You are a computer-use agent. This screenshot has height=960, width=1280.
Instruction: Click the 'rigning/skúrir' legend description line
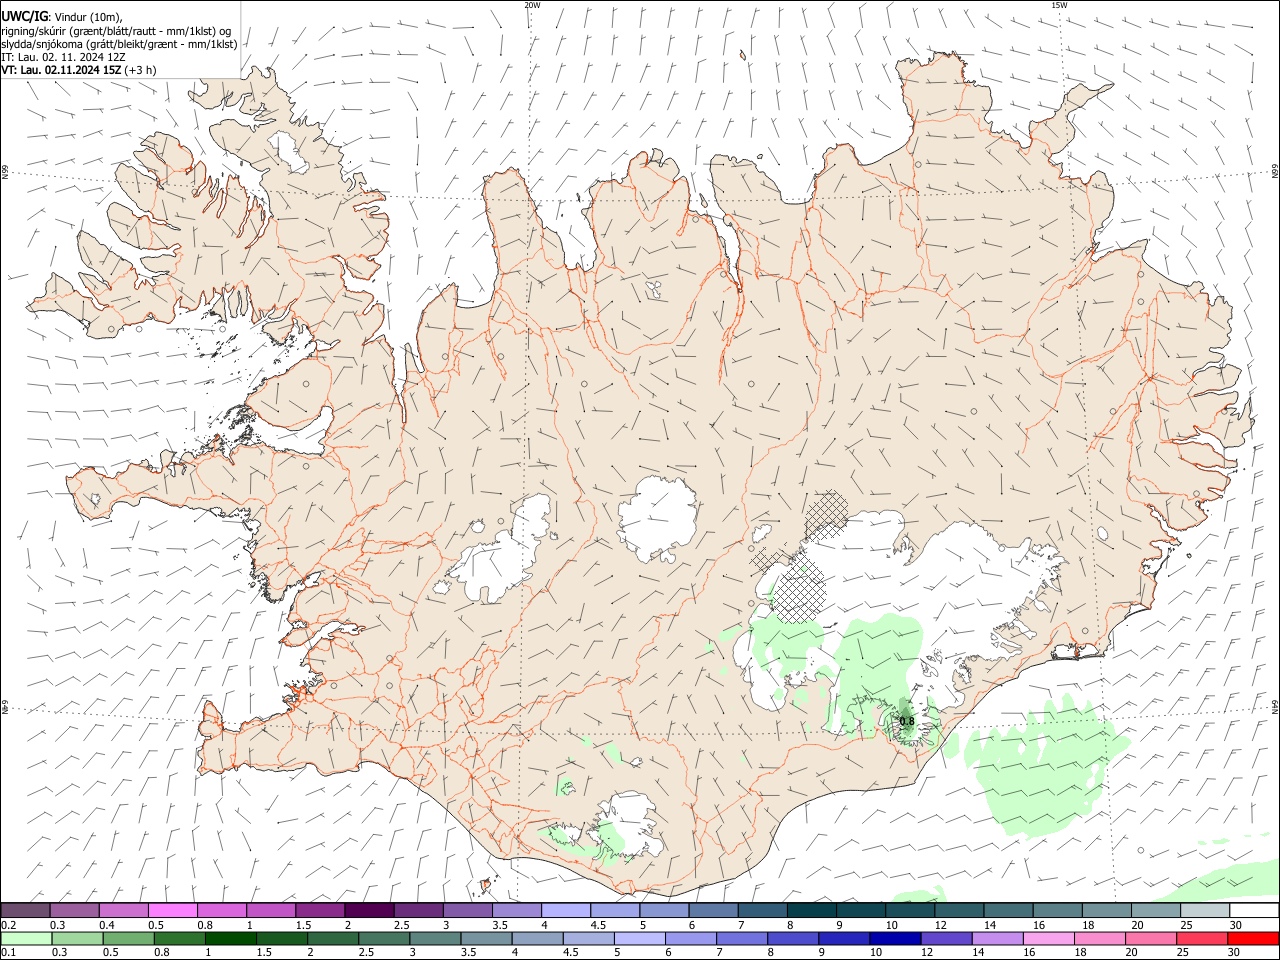click(x=115, y=31)
